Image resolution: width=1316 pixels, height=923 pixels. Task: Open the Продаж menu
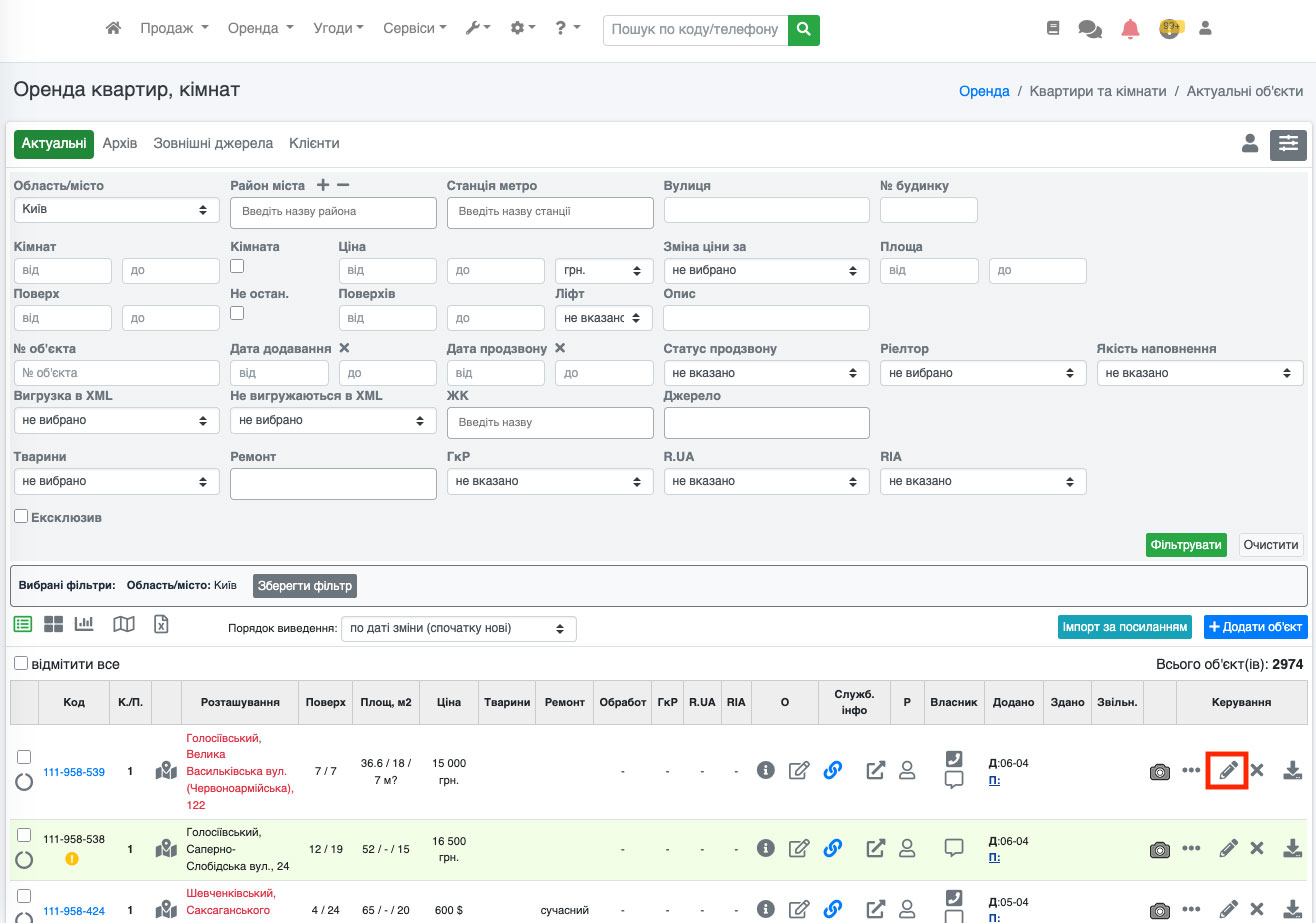coord(174,28)
